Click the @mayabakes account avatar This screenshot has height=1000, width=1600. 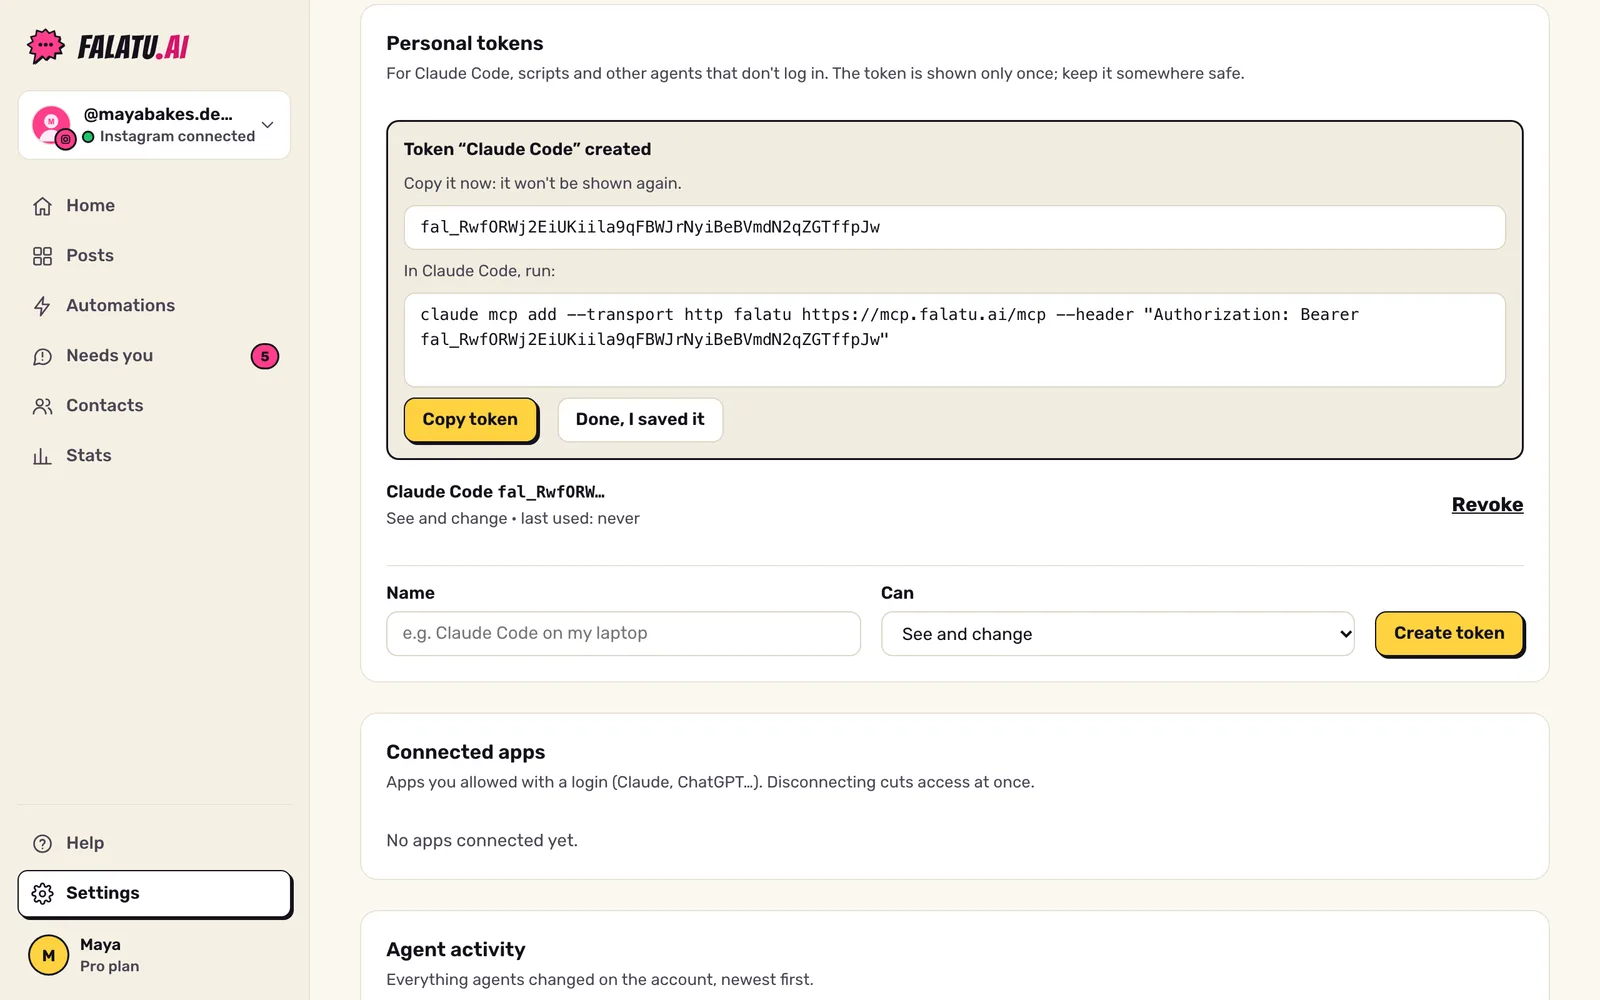coord(52,125)
